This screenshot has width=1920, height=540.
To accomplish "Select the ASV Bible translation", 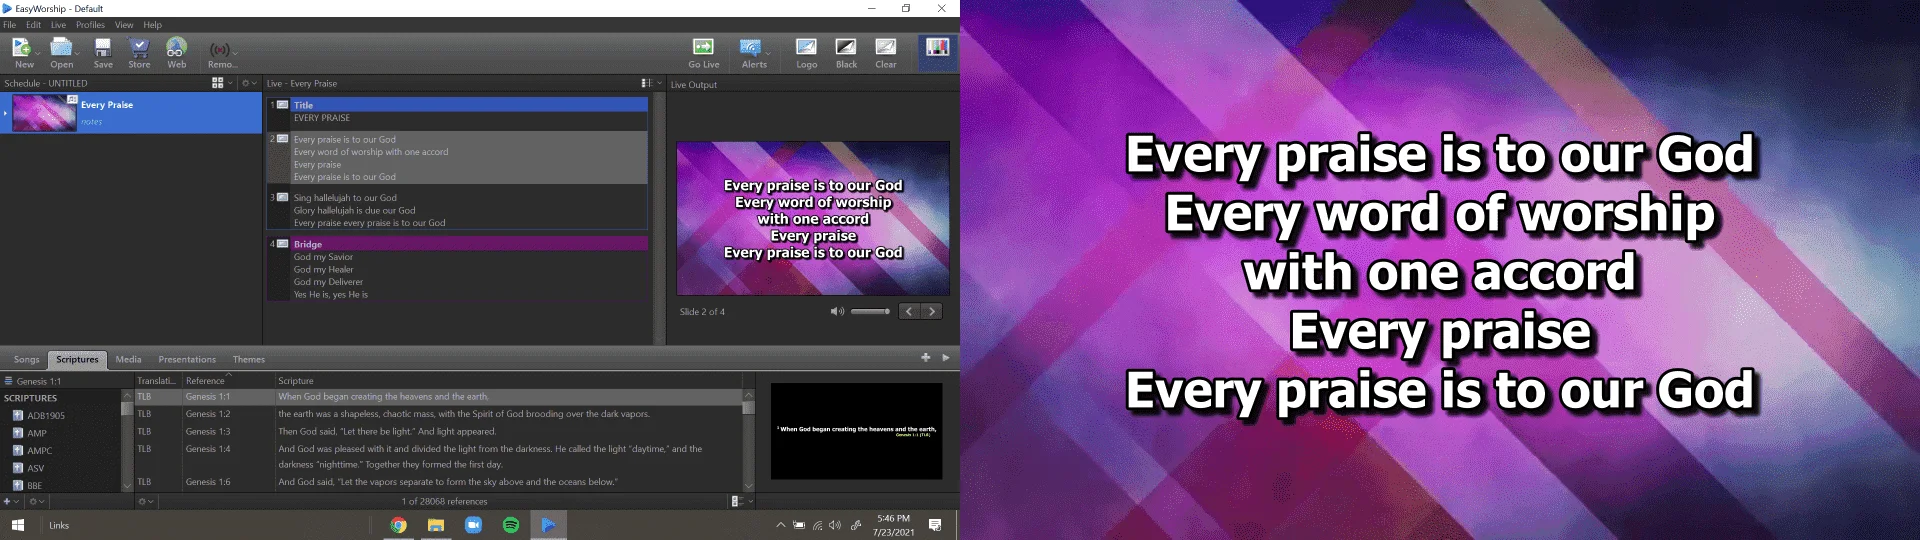I will click(x=36, y=468).
